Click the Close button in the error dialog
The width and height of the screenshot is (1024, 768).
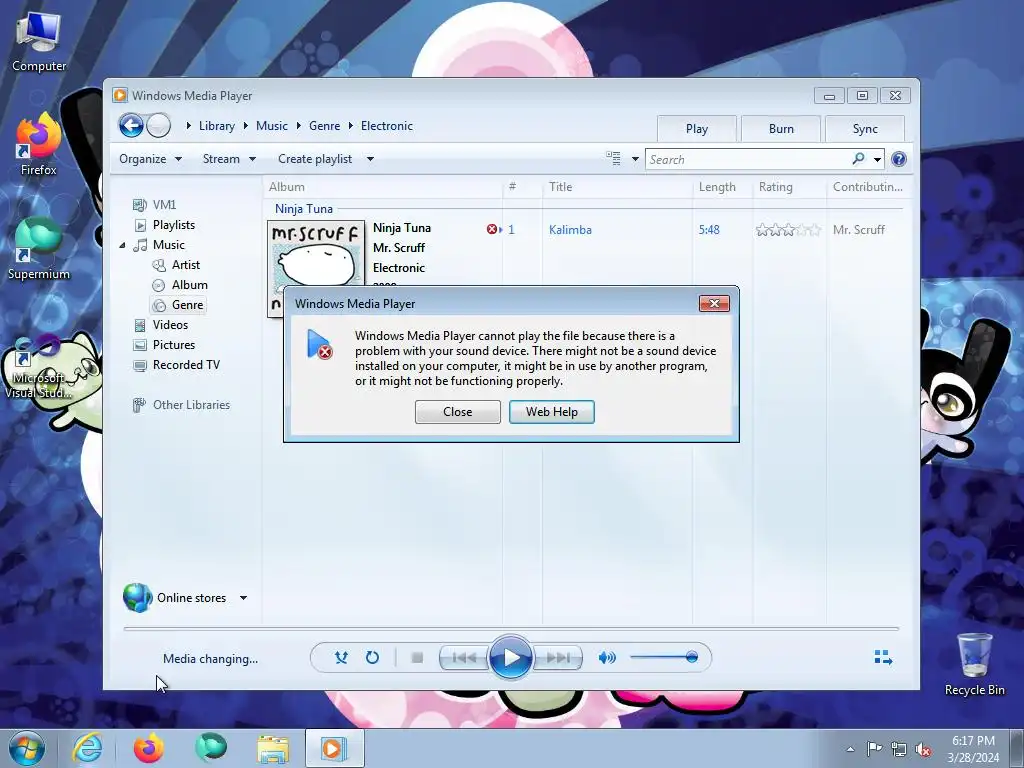[458, 412]
